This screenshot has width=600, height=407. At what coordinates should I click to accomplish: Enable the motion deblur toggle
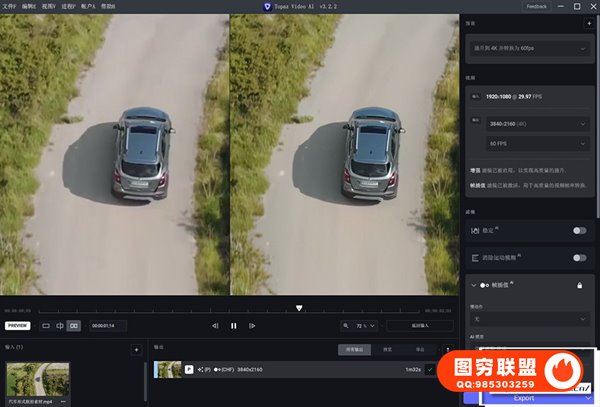tap(578, 258)
